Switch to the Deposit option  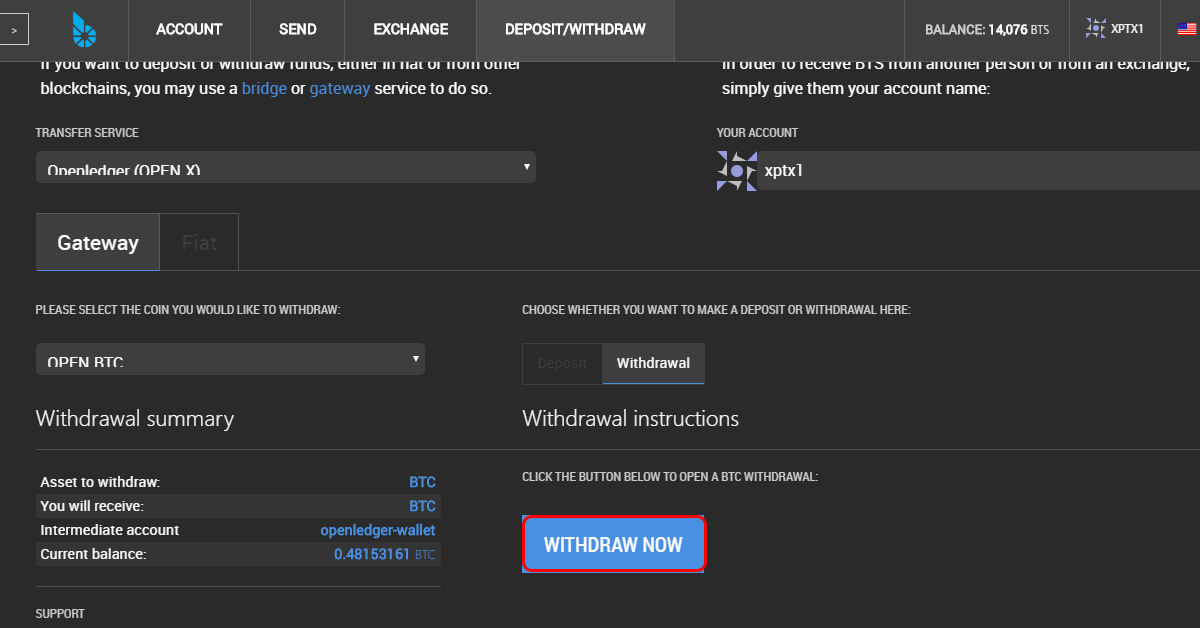coord(562,363)
